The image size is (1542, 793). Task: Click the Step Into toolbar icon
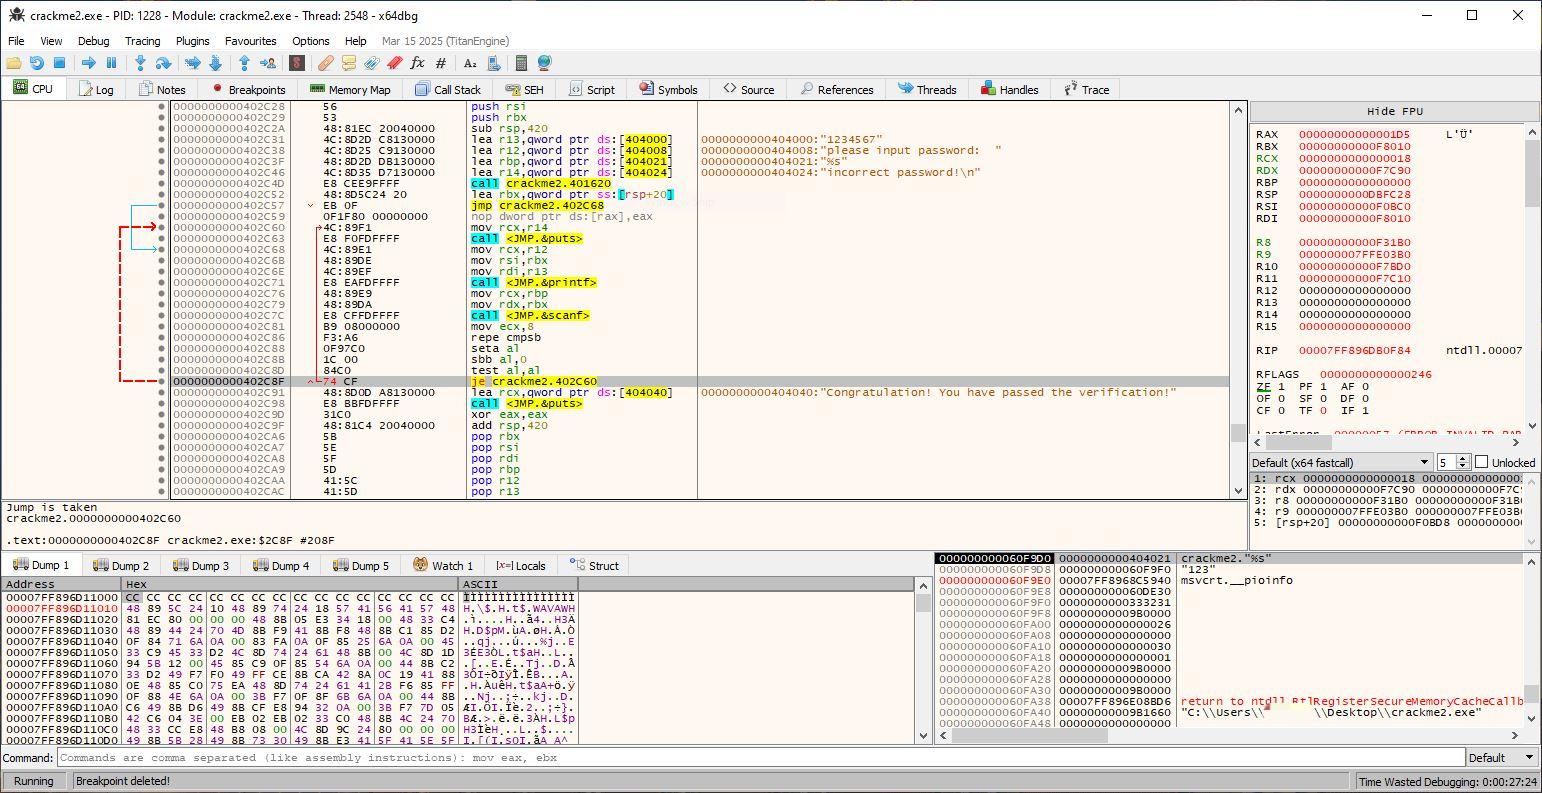[140, 63]
